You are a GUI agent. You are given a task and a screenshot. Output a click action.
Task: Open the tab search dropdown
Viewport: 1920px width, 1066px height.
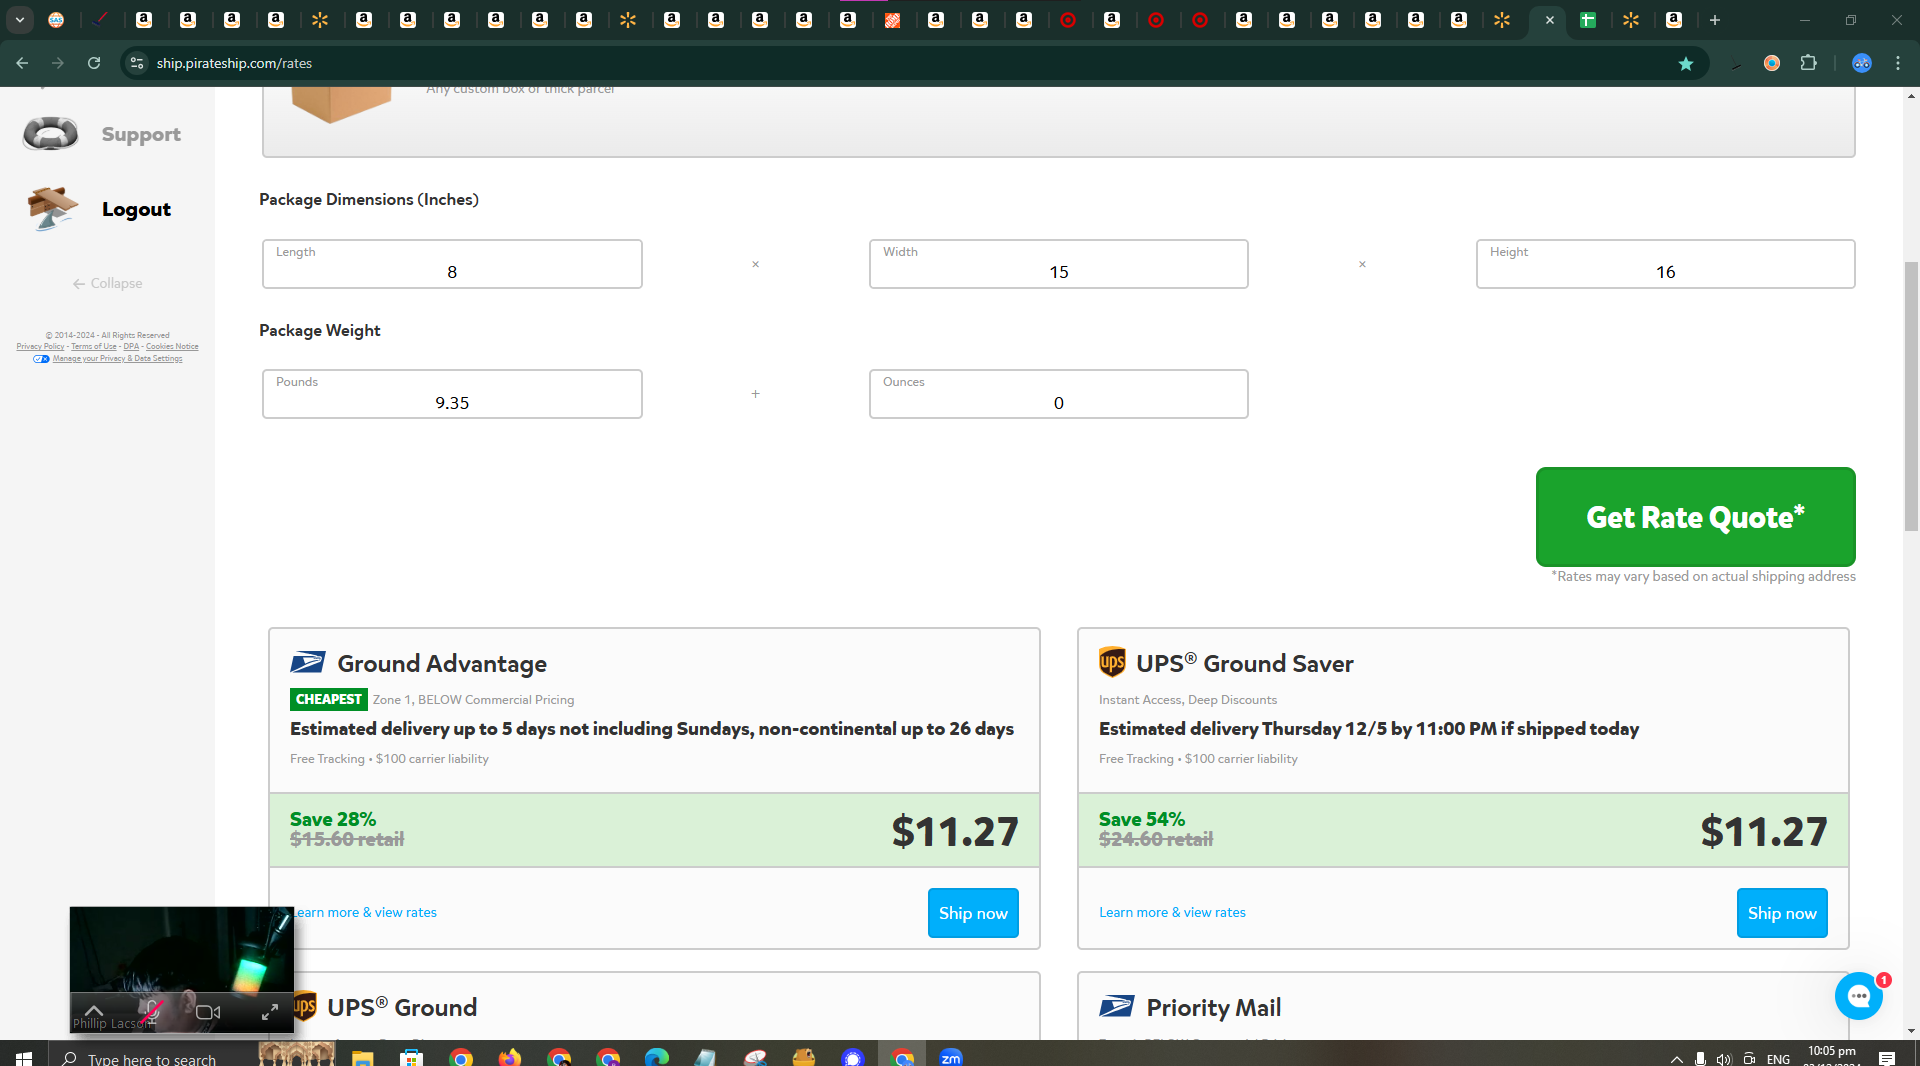point(20,20)
